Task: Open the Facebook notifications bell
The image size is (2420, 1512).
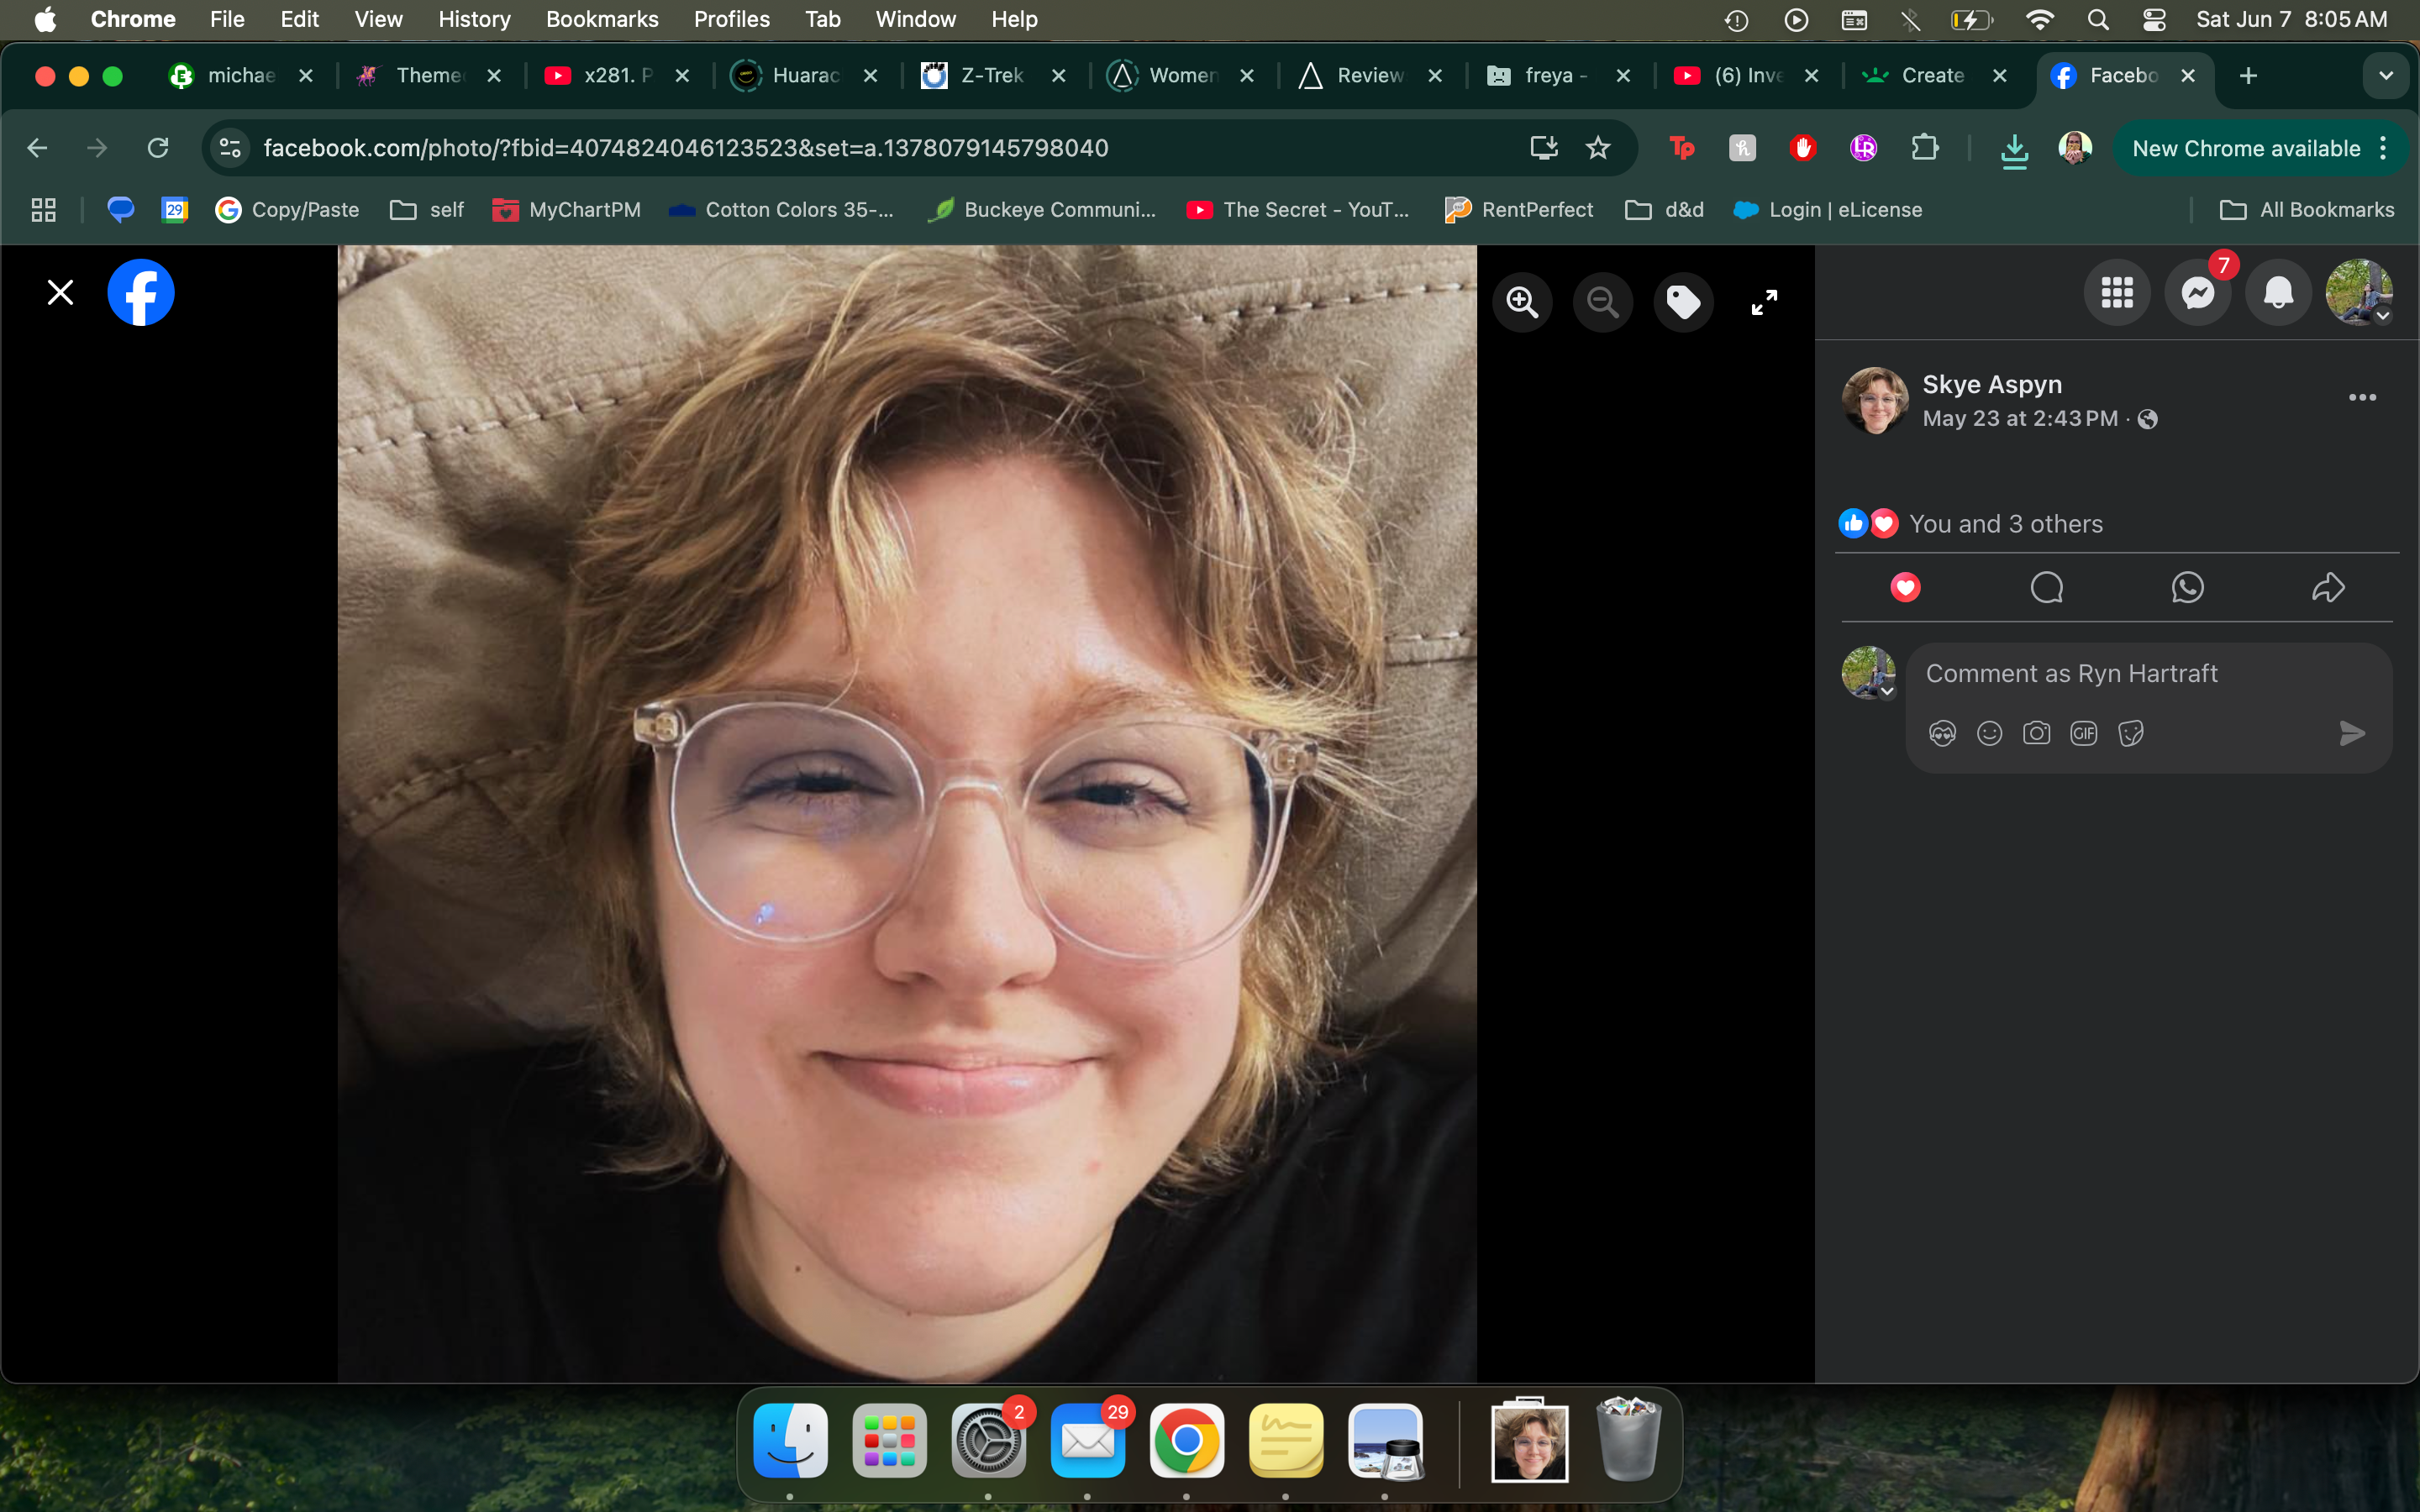Action: pos(2278,293)
